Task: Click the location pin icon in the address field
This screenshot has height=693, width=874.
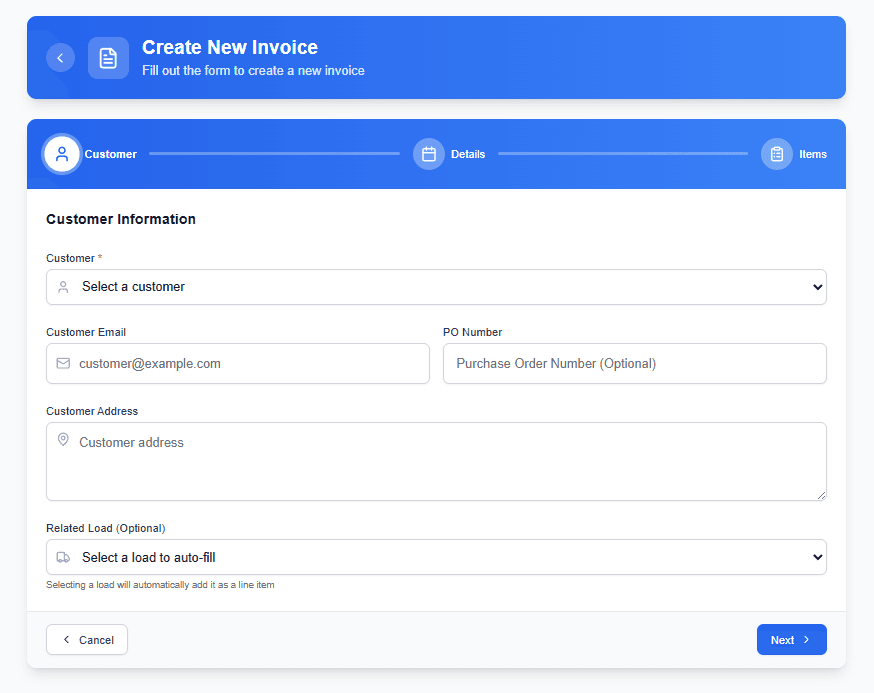Action: (x=63, y=439)
